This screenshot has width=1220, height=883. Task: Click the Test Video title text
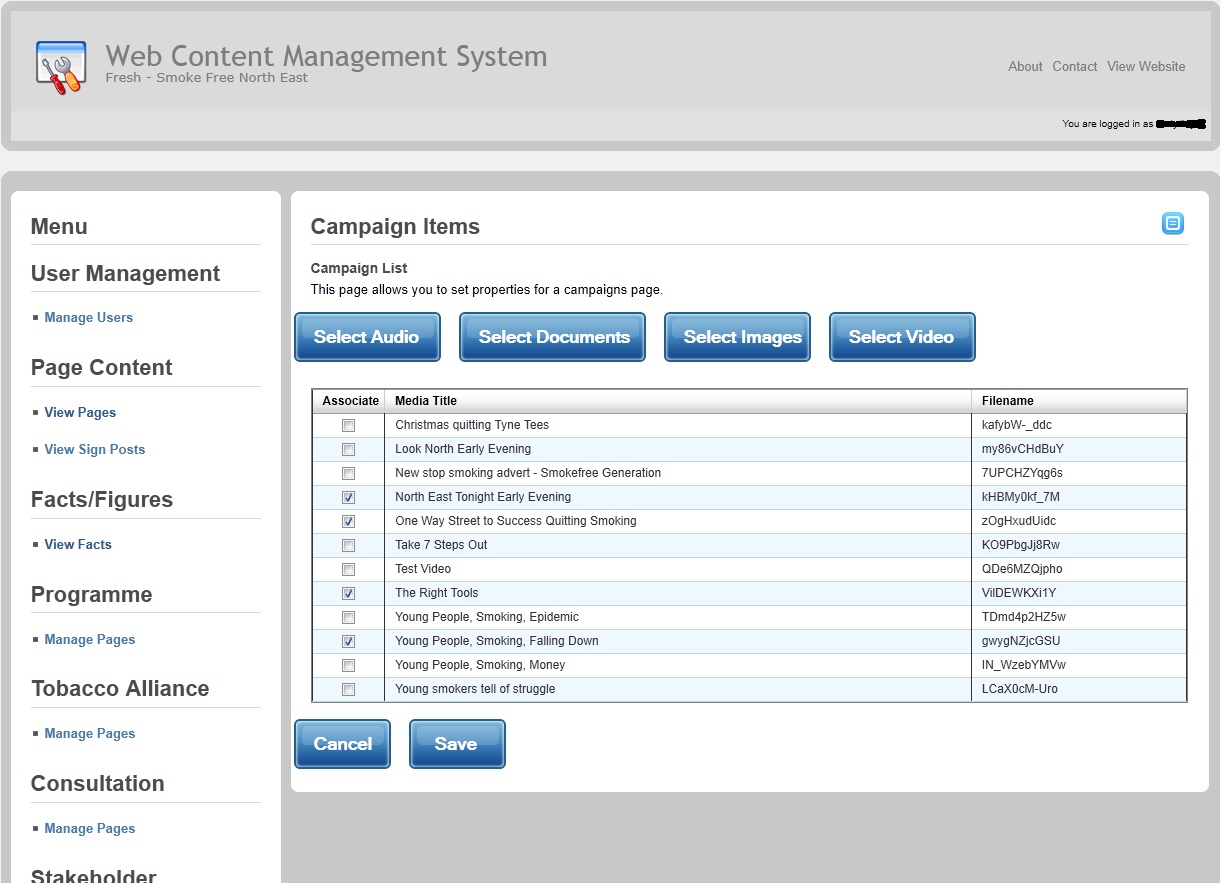423,569
